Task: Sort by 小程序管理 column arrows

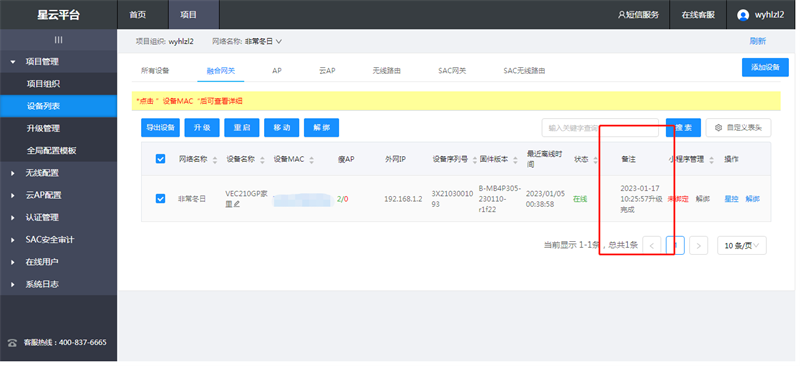Action: click(x=711, y=160)
